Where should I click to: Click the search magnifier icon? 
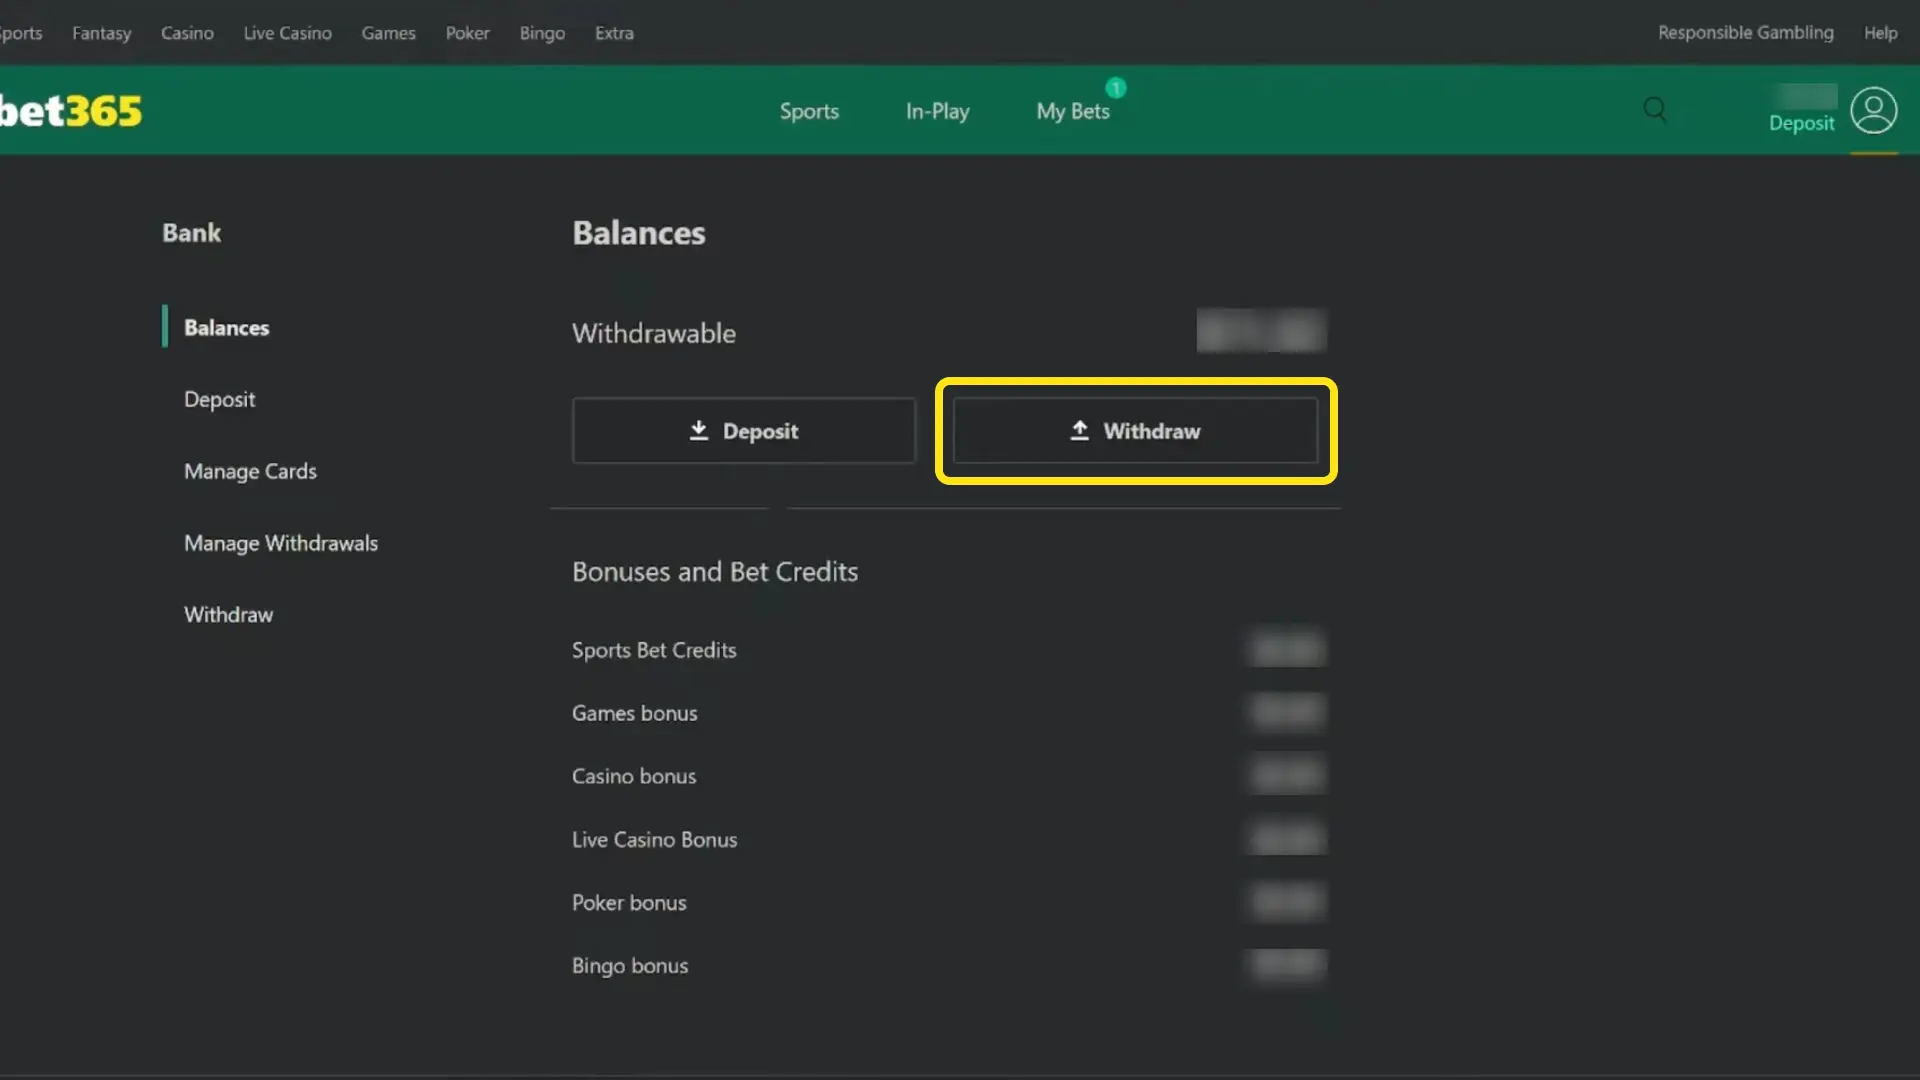click(1655, 109)
